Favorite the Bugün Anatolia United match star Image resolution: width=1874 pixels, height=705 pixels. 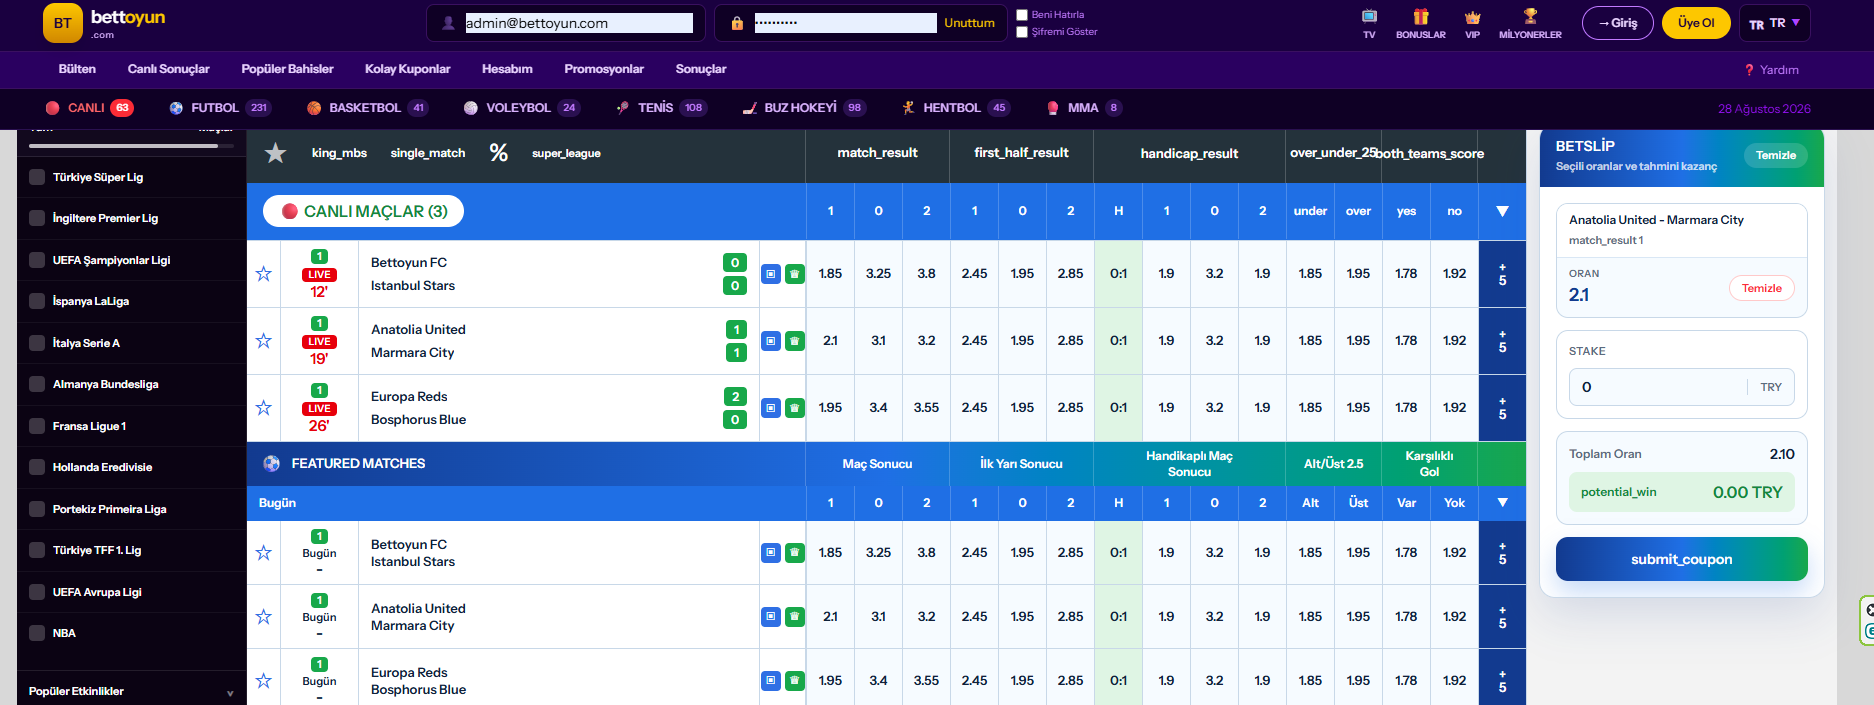[x=263, y=617]
